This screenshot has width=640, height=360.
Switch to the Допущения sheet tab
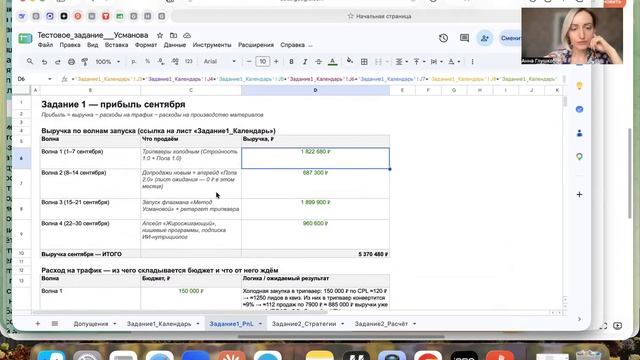[x=91, y=324]
